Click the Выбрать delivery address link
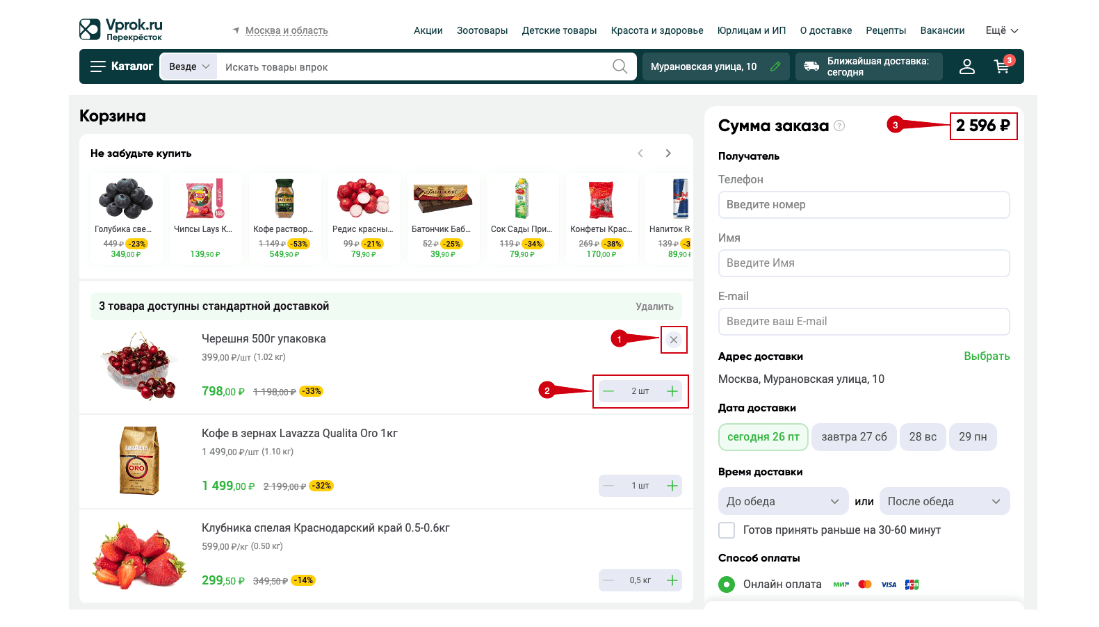Screen dimensions: 1099x627 coord(986,356)
